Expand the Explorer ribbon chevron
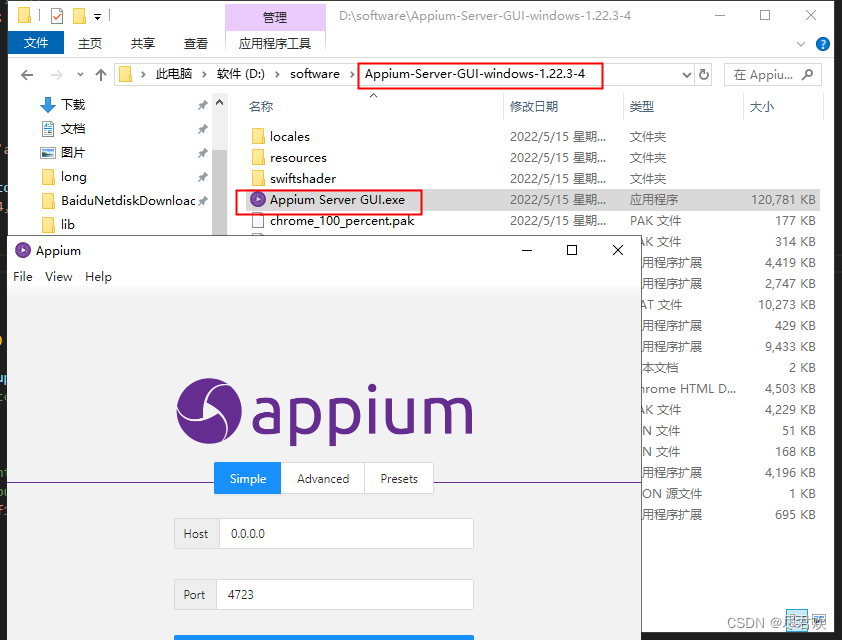This screenshot has width=842, height=640. coord(801,44)
